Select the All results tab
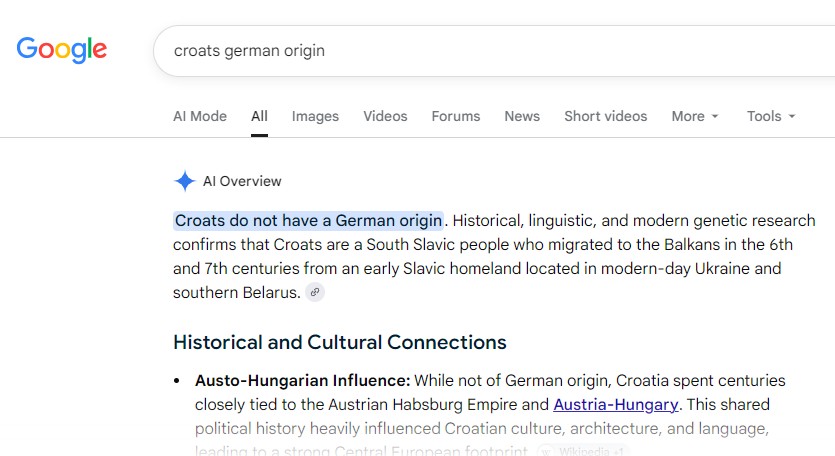Viewport: 835px width, 456px height. [x=259, y=116]
